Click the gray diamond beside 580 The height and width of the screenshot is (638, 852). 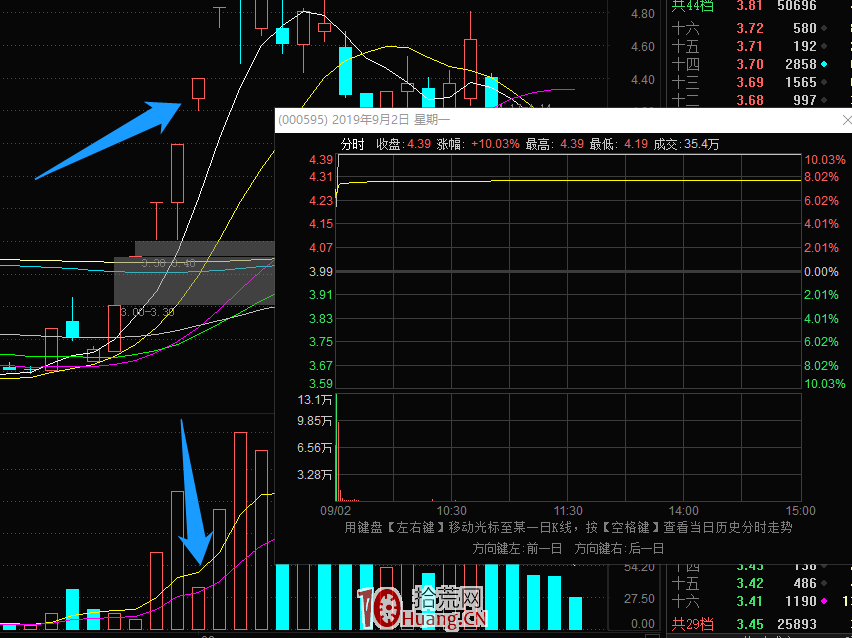point(824,28)
